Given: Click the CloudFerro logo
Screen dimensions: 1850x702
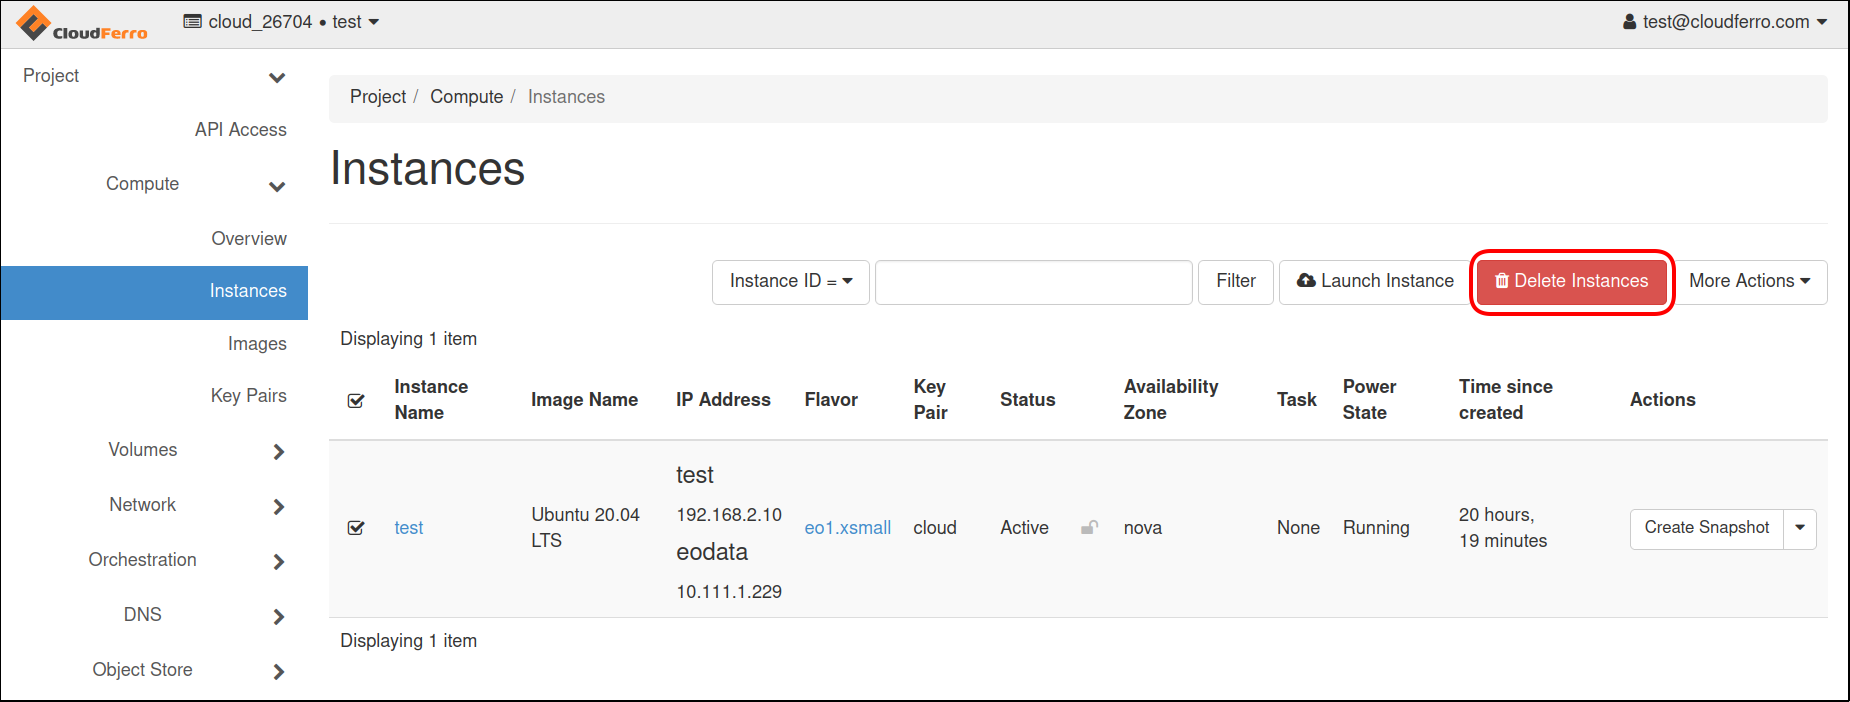Looking at the screenshot, I should click(82, 24).
